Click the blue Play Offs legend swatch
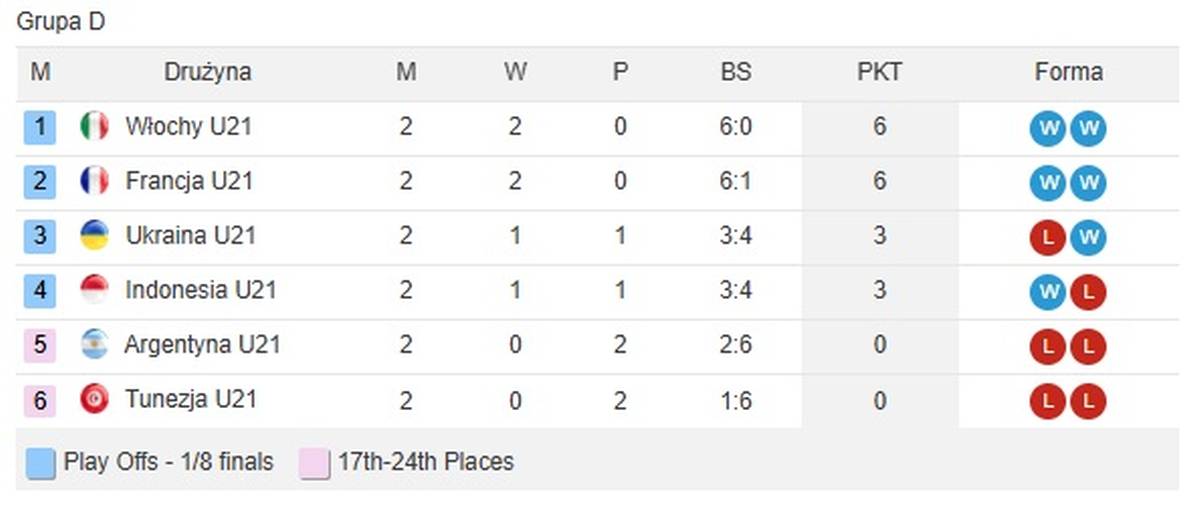This screenshot has width=1200, height=513. click(x=41, y=464)
